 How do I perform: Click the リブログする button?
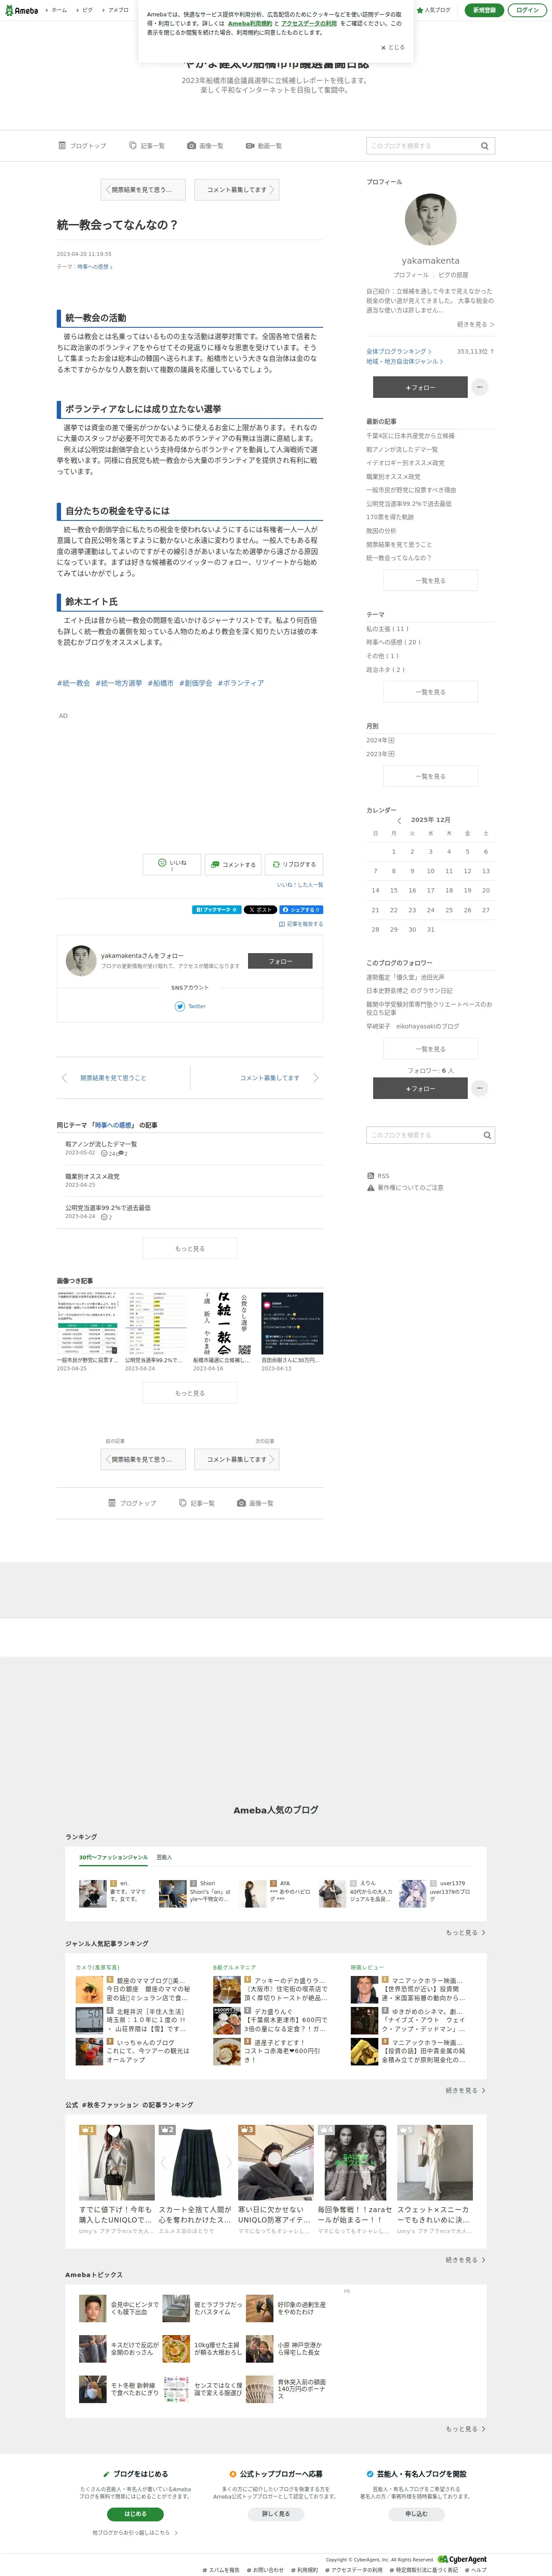coord(294,864)
